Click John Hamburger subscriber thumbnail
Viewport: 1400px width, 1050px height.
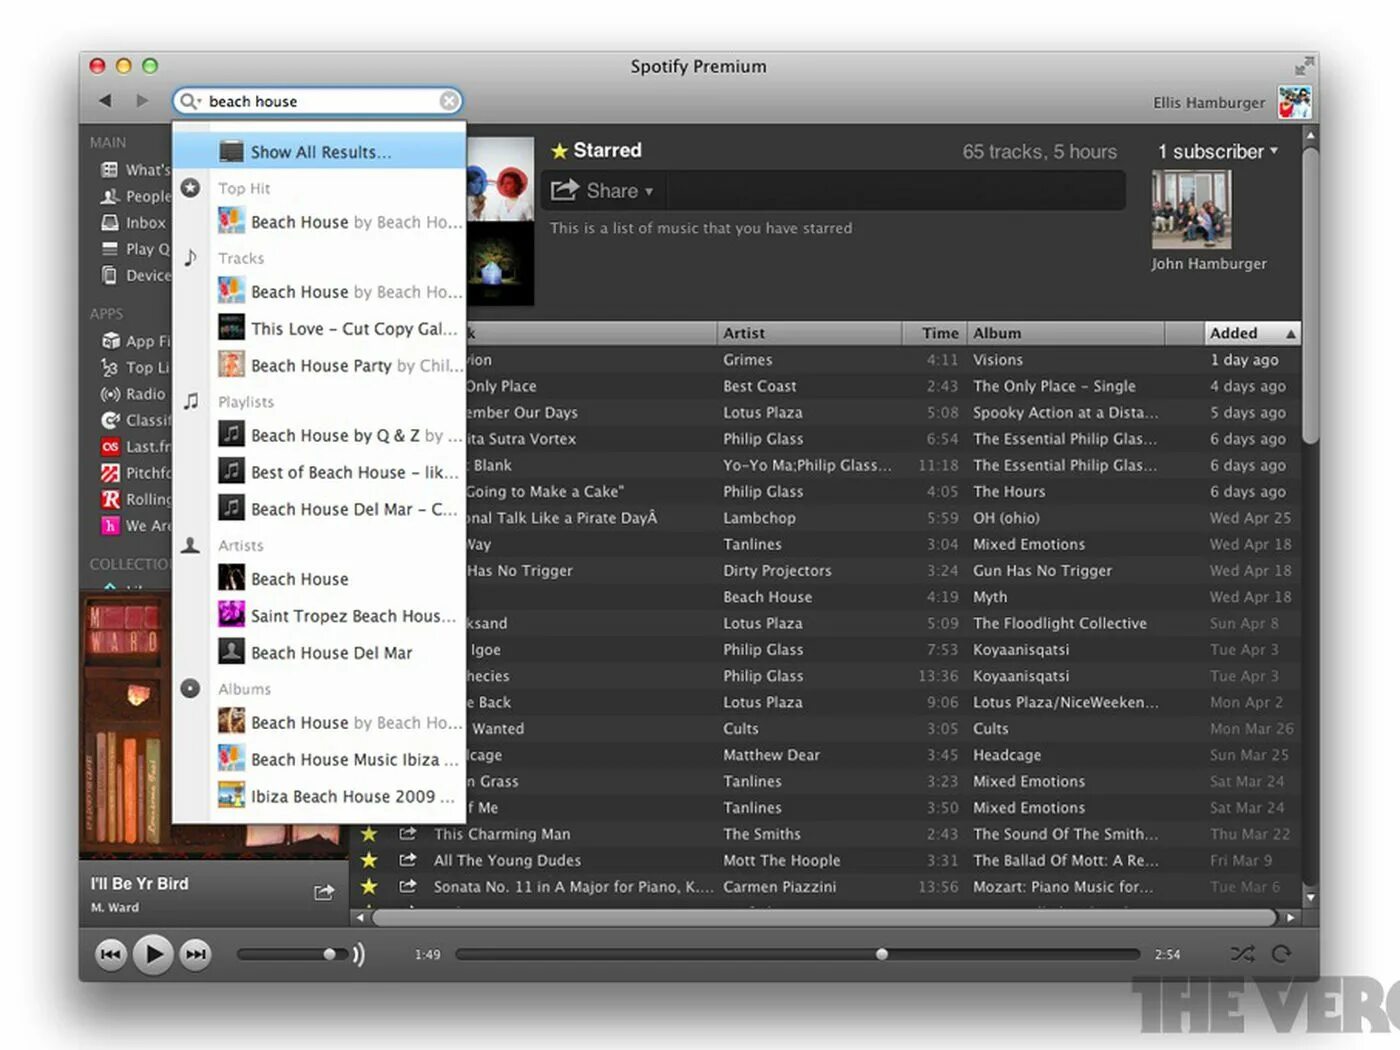tap(1190, 209)
